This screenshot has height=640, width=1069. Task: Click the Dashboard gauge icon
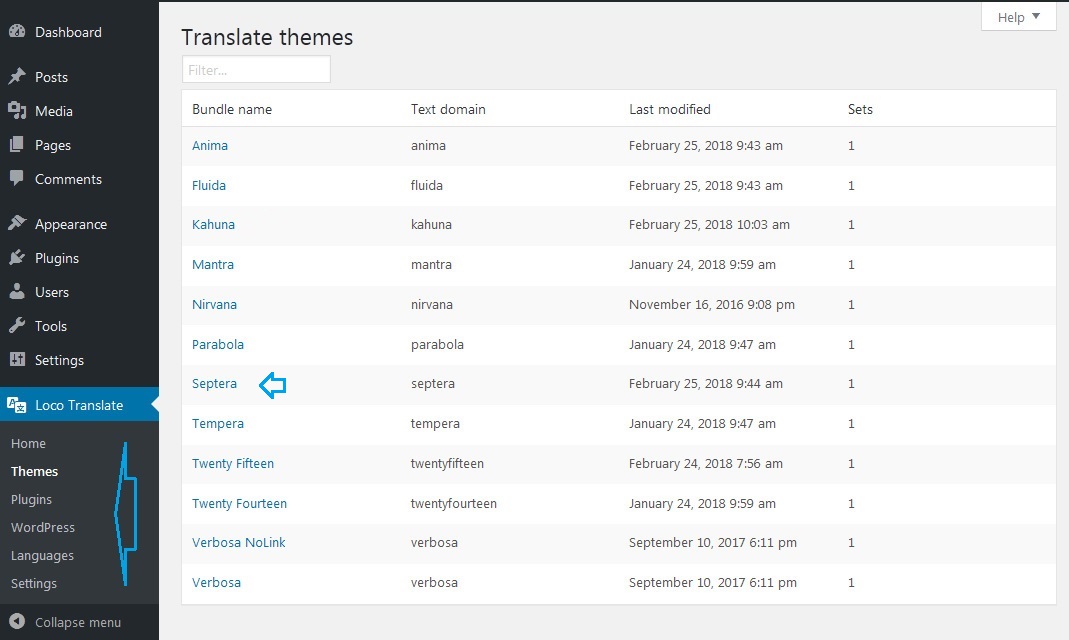17,31
